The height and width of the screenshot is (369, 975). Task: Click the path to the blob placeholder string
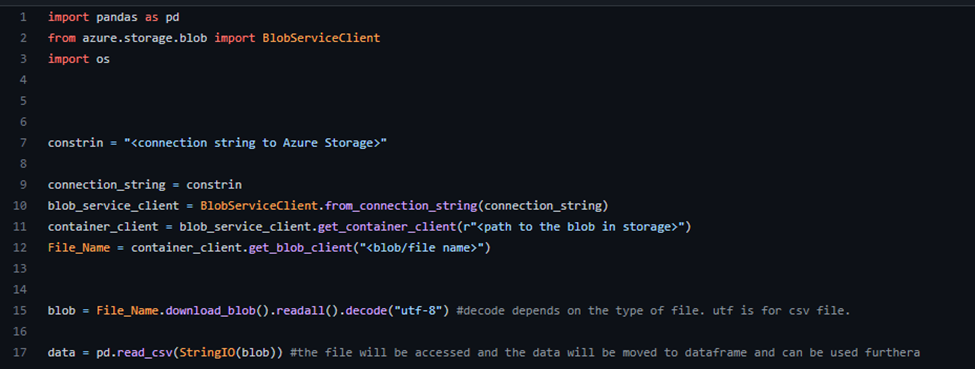click(573, 227)
